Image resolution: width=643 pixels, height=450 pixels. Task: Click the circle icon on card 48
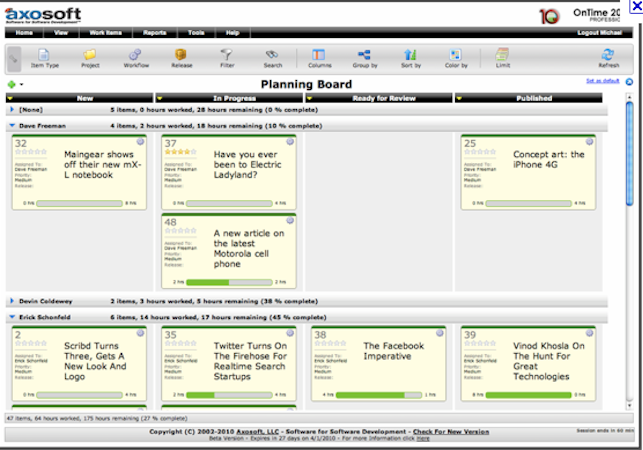click(x=290, y=221)
